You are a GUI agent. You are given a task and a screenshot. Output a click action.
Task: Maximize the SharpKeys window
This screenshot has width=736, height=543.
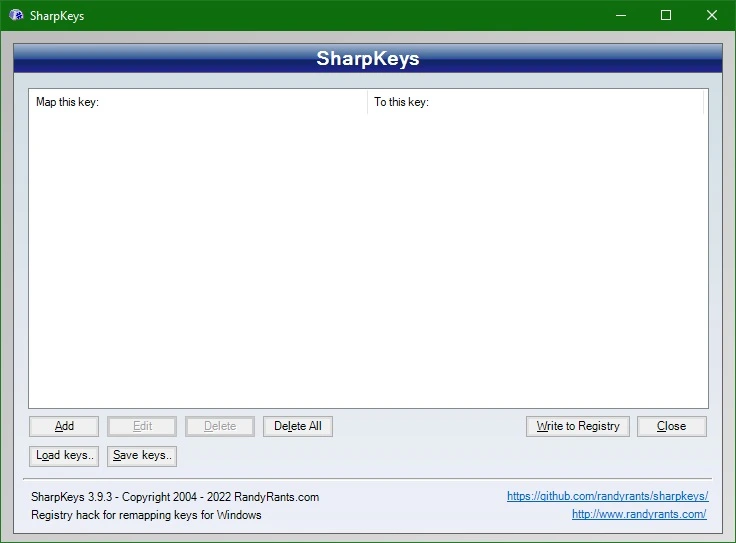pyautogui.click(x=666, y=15)
